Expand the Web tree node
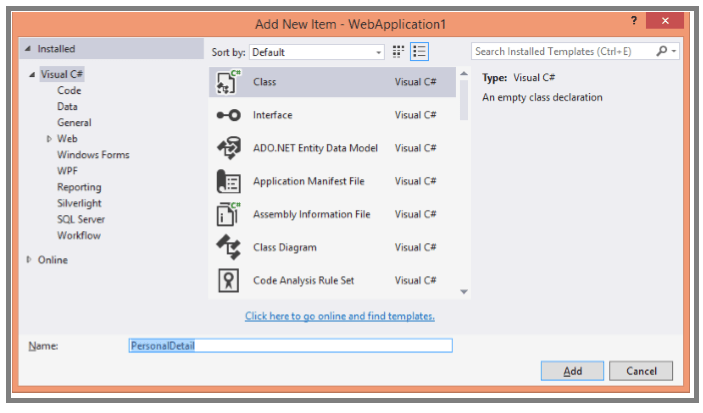 49,139
